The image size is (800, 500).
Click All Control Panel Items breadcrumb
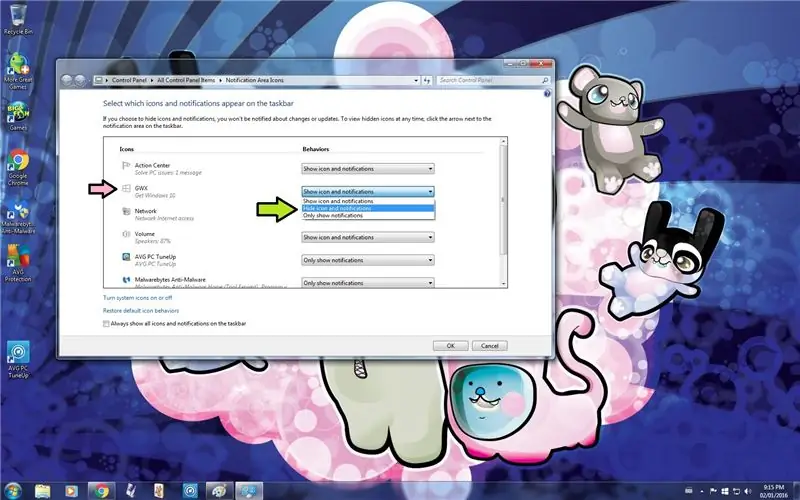[x=186, y=80]
